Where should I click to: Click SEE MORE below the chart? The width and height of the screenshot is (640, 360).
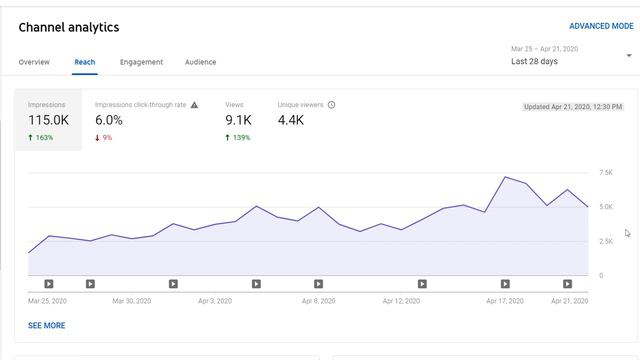[x=47, y=325]
